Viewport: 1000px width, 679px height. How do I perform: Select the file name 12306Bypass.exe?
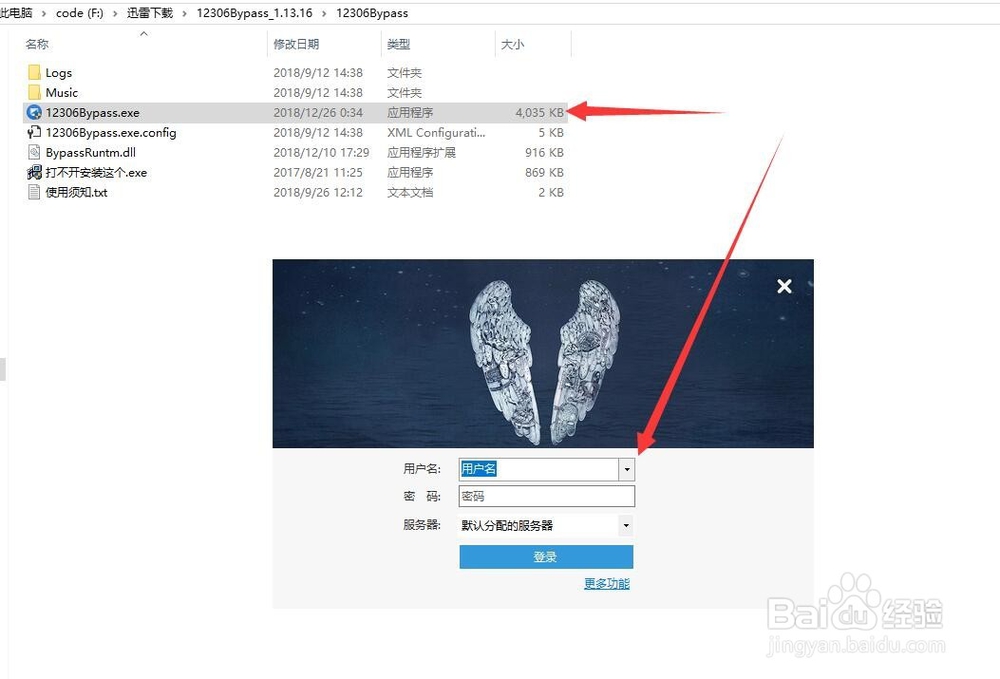click(92, 113)
